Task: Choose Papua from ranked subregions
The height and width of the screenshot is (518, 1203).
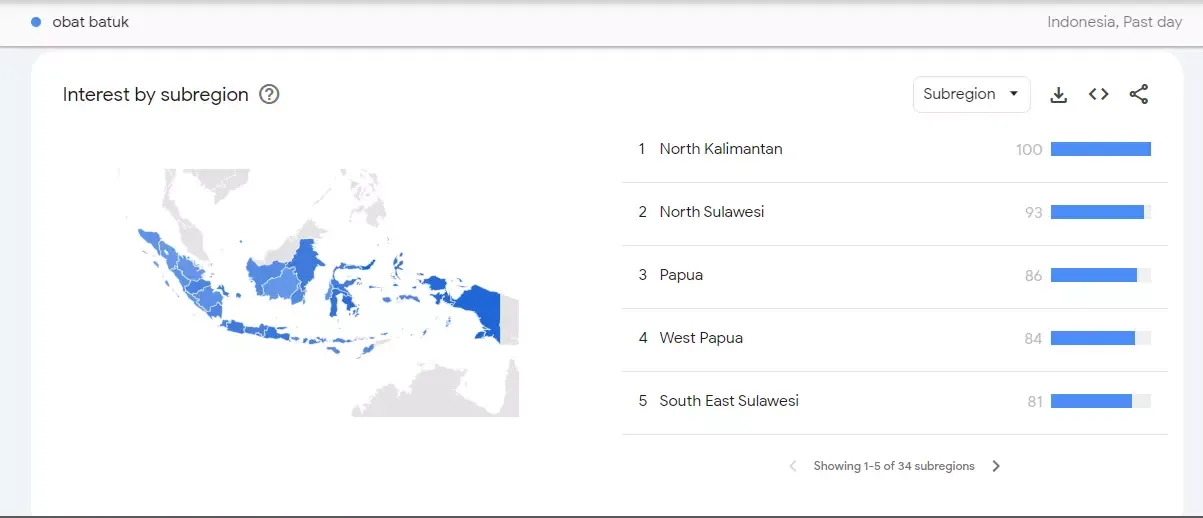Action: coord(681,275)
